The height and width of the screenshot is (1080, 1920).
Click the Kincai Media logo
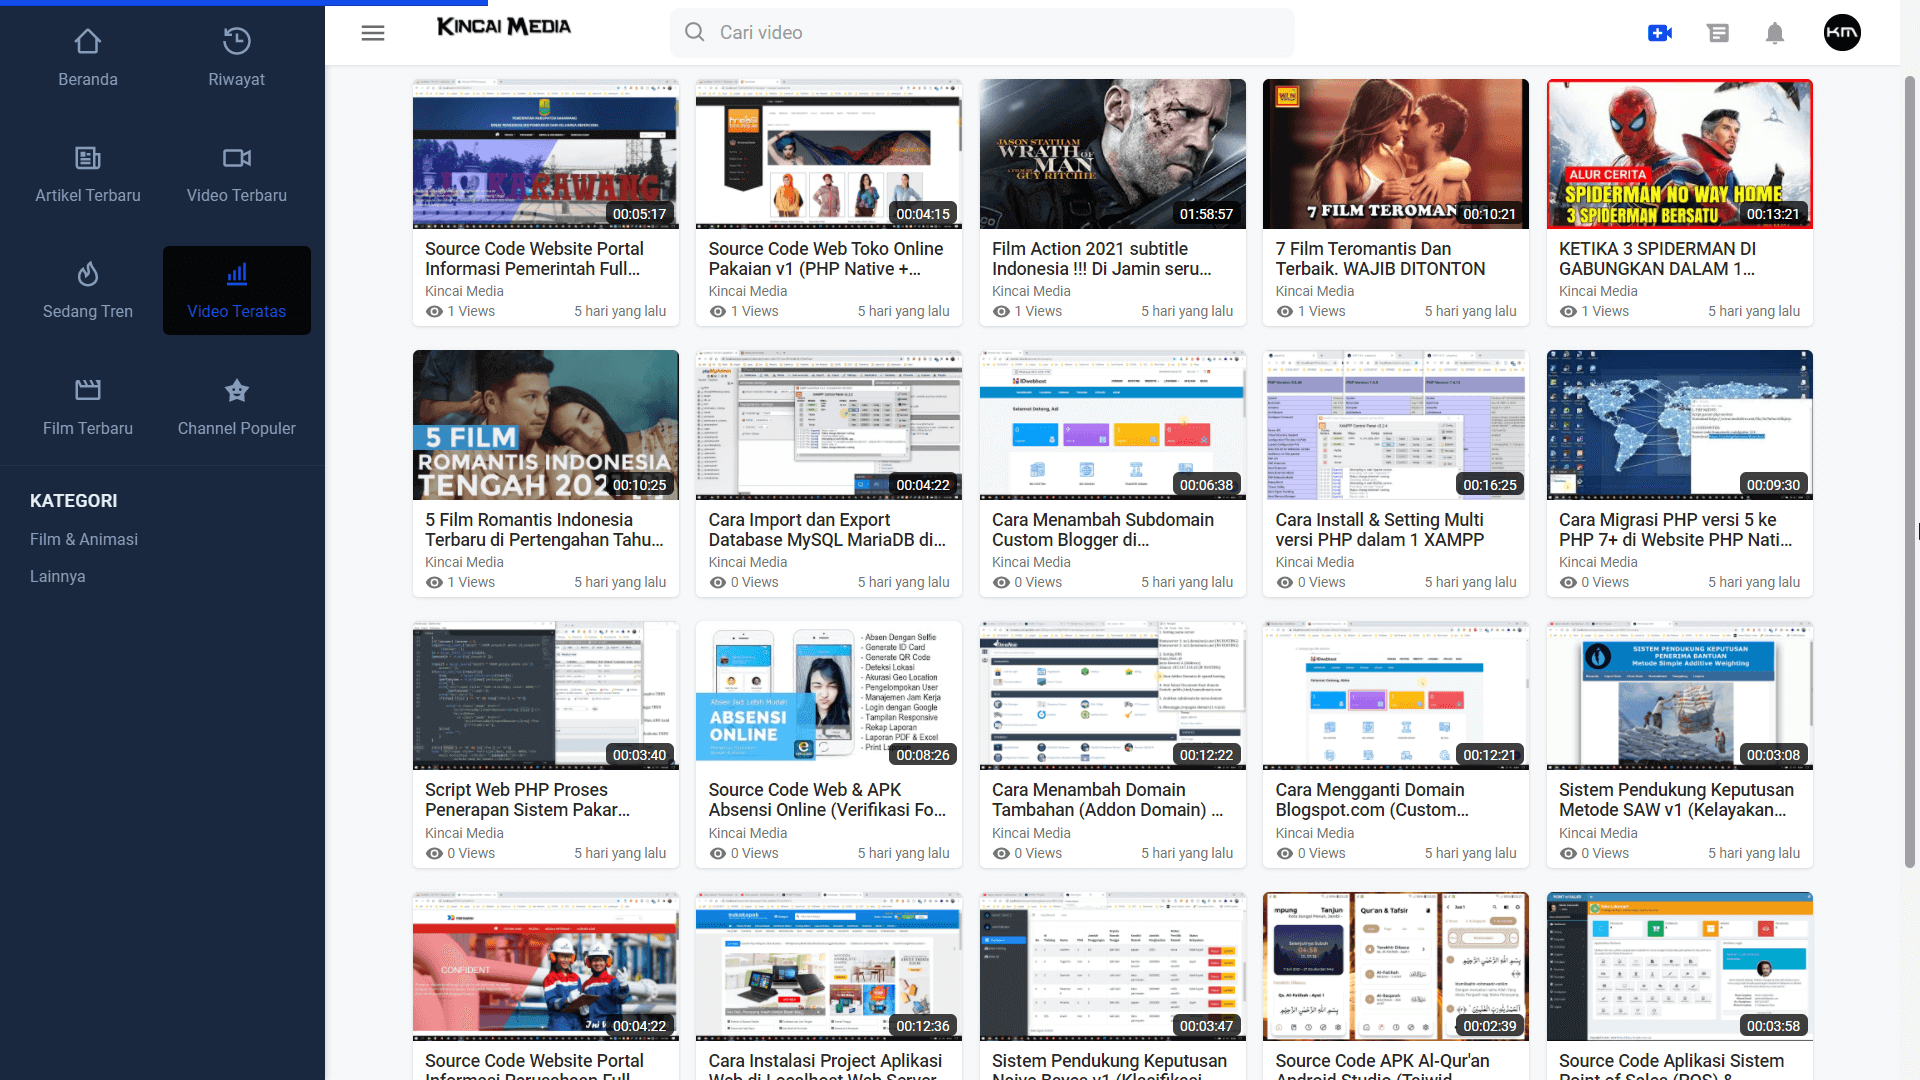[504, 27]
